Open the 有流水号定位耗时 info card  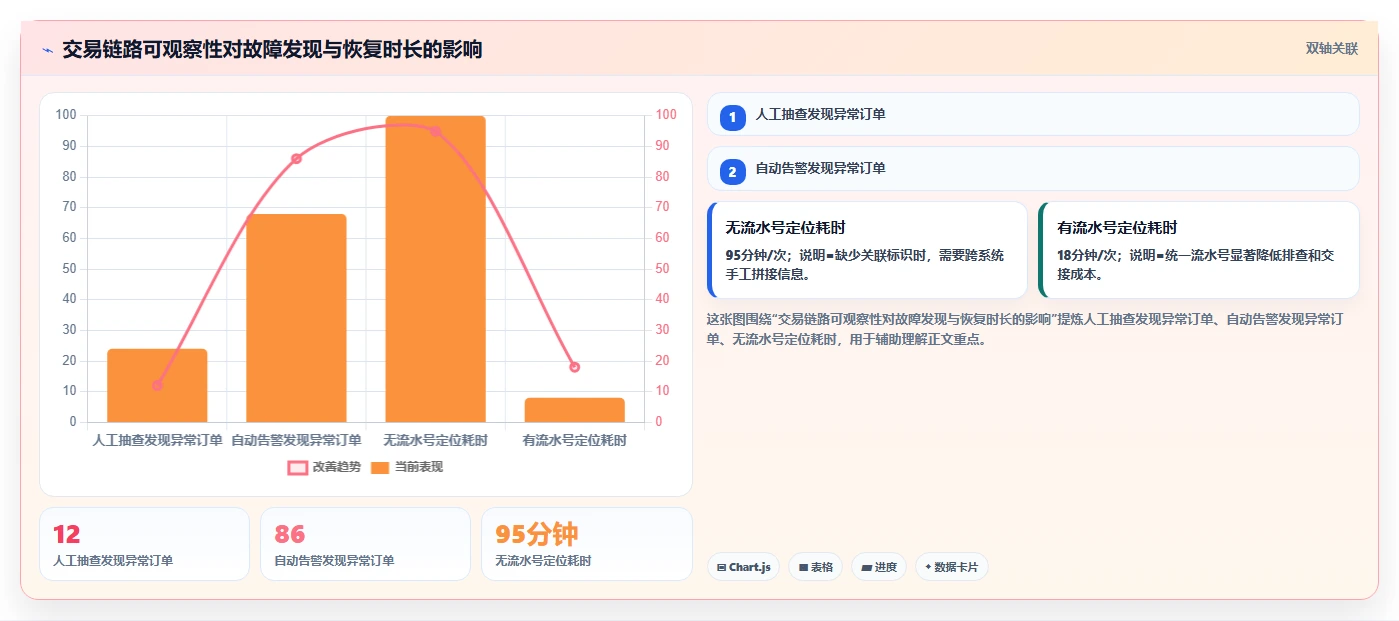coord(1199,250)
